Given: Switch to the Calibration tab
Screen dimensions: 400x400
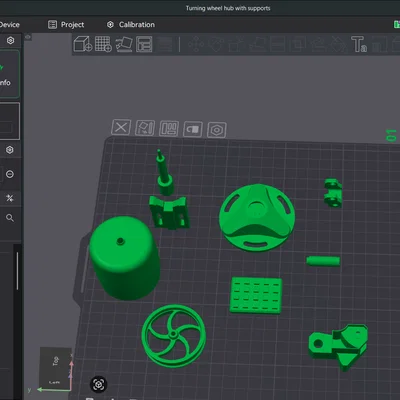Looking at the screenshot, I should 130,25.
